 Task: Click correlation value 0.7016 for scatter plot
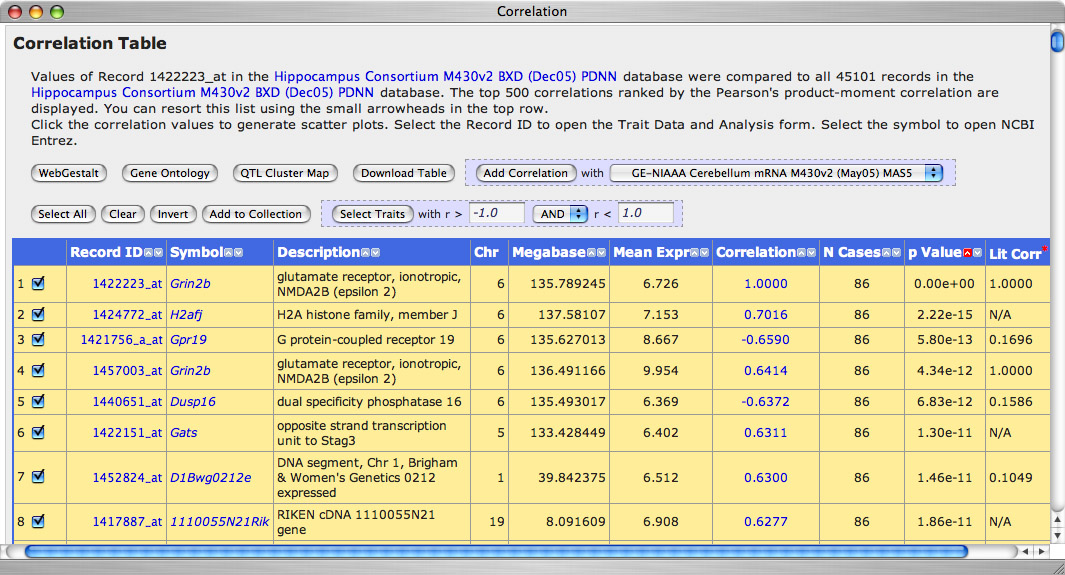(765, 315)
